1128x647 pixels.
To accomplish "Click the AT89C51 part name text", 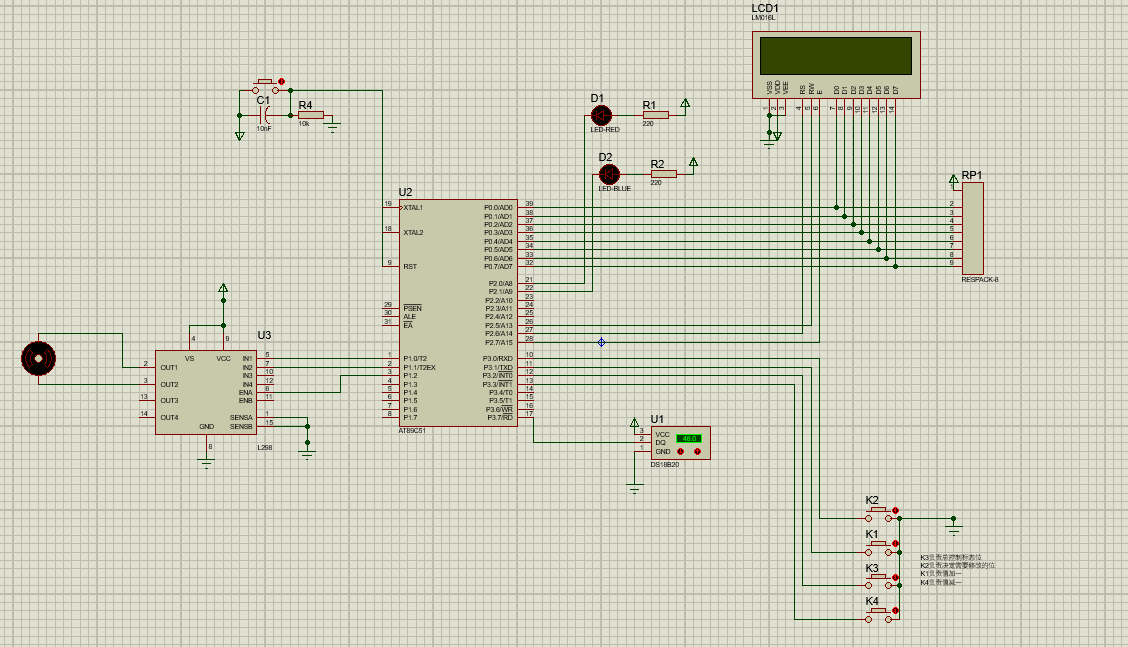I will coord(412,430).
